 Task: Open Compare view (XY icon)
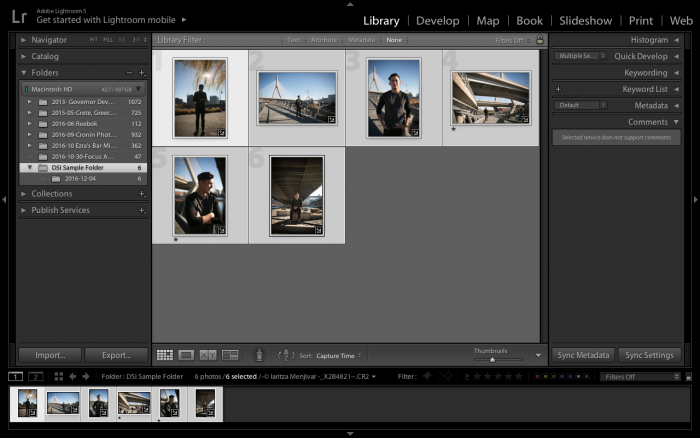click(x=208, y=355)
